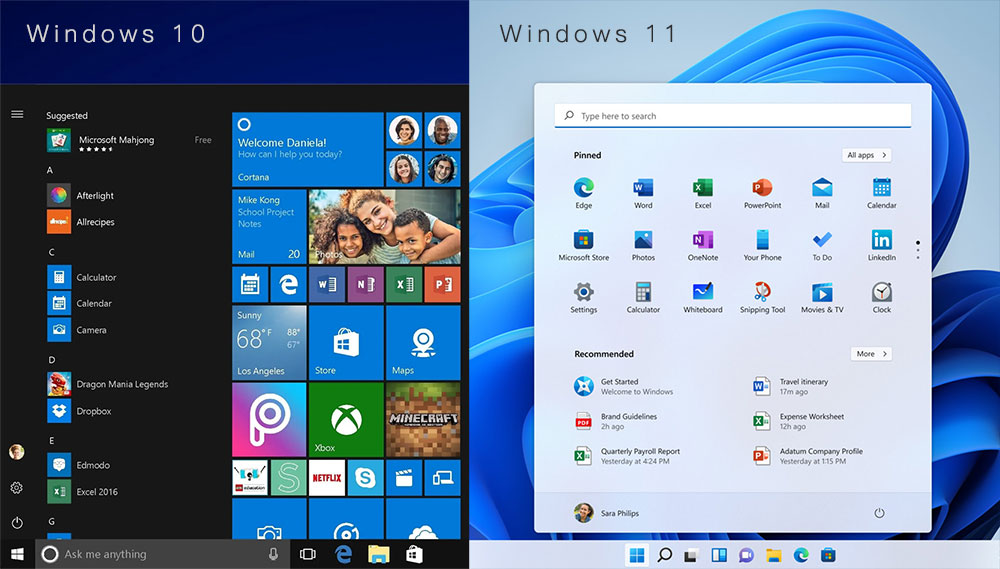
Task: Launch Whiteboard pinned app
Action: [703, 297]
